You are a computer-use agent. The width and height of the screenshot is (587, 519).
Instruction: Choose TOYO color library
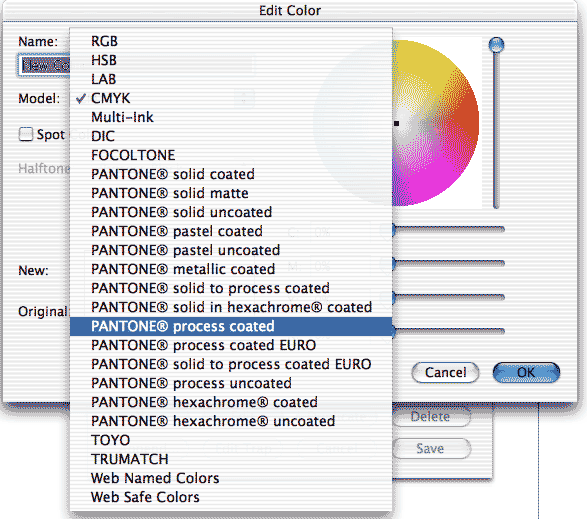click(231, 440)
